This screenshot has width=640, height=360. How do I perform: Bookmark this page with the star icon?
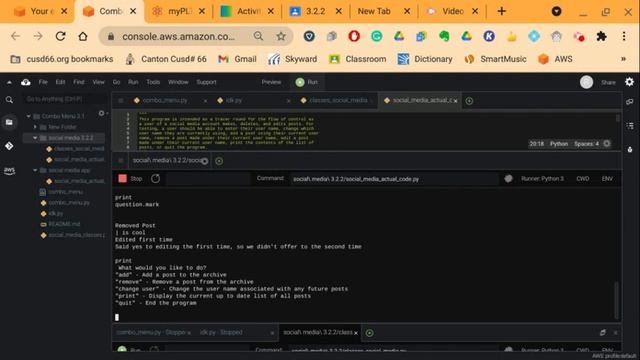[x=281, y=36]
